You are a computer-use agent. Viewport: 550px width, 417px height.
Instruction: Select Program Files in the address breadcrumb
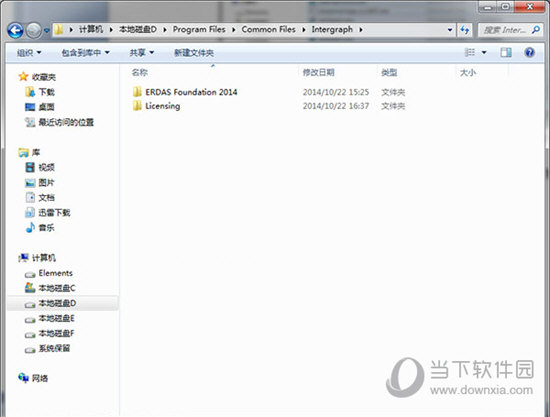(x=199, y=29)
